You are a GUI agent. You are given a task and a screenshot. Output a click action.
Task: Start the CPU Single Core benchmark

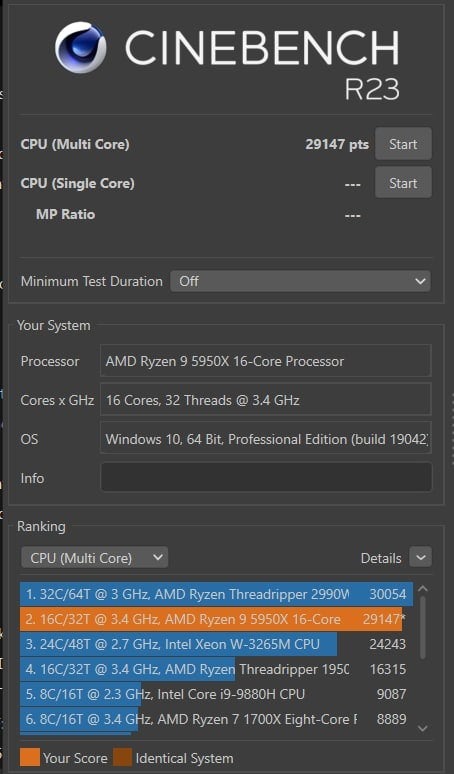coord(403,183)
